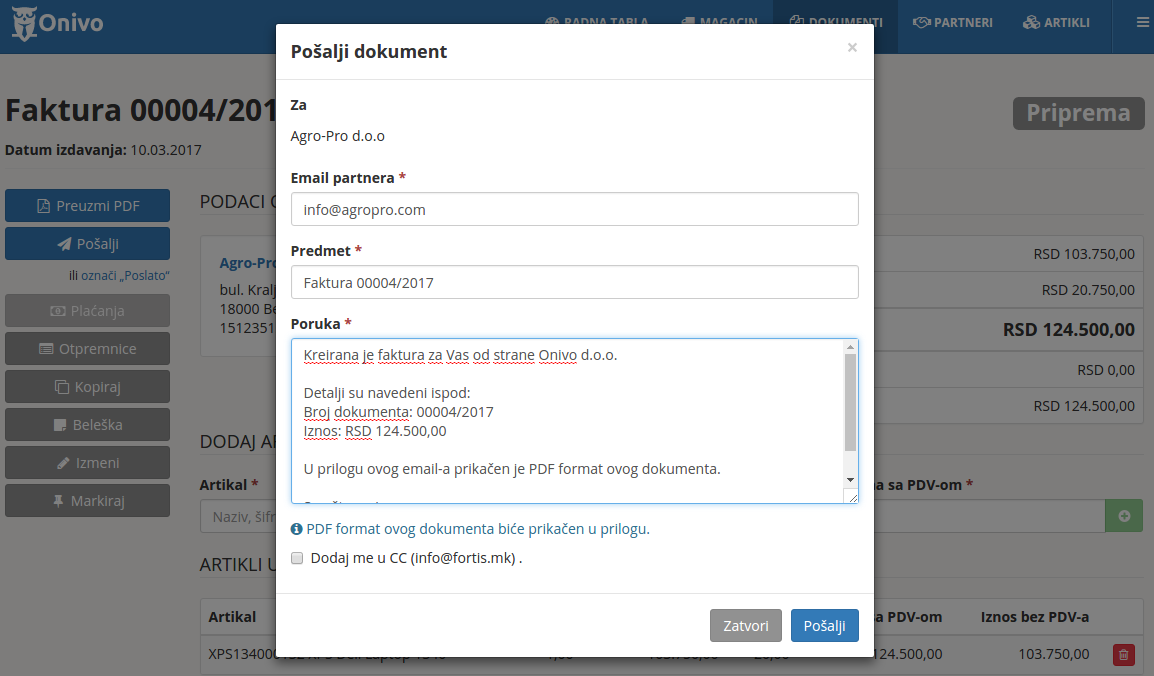Viewport: 1154px width, 676px height.
Task: Open the Artikli menu item
Action: (1056, 22)
